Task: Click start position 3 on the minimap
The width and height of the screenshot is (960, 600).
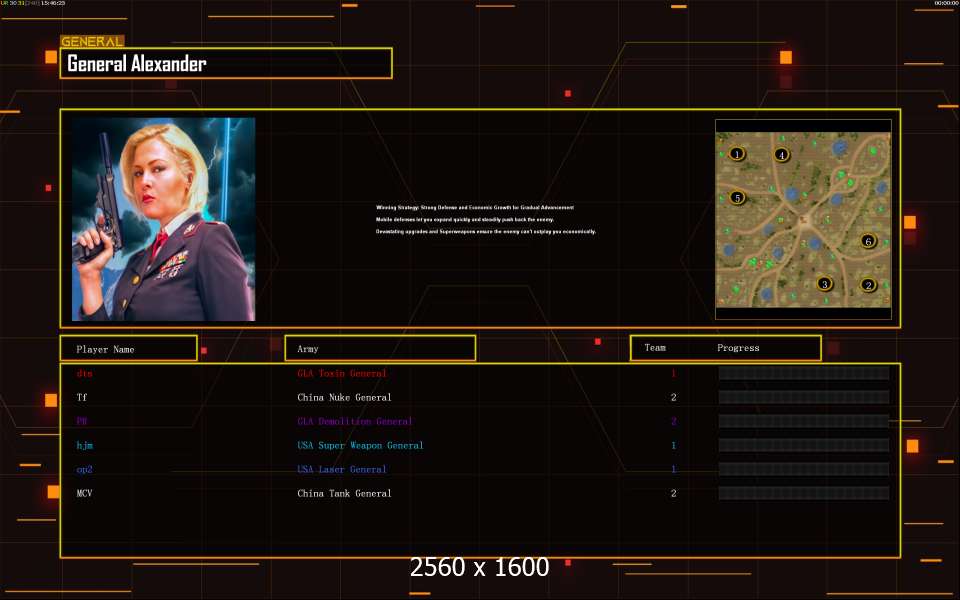Action: (x=825, y=284)
